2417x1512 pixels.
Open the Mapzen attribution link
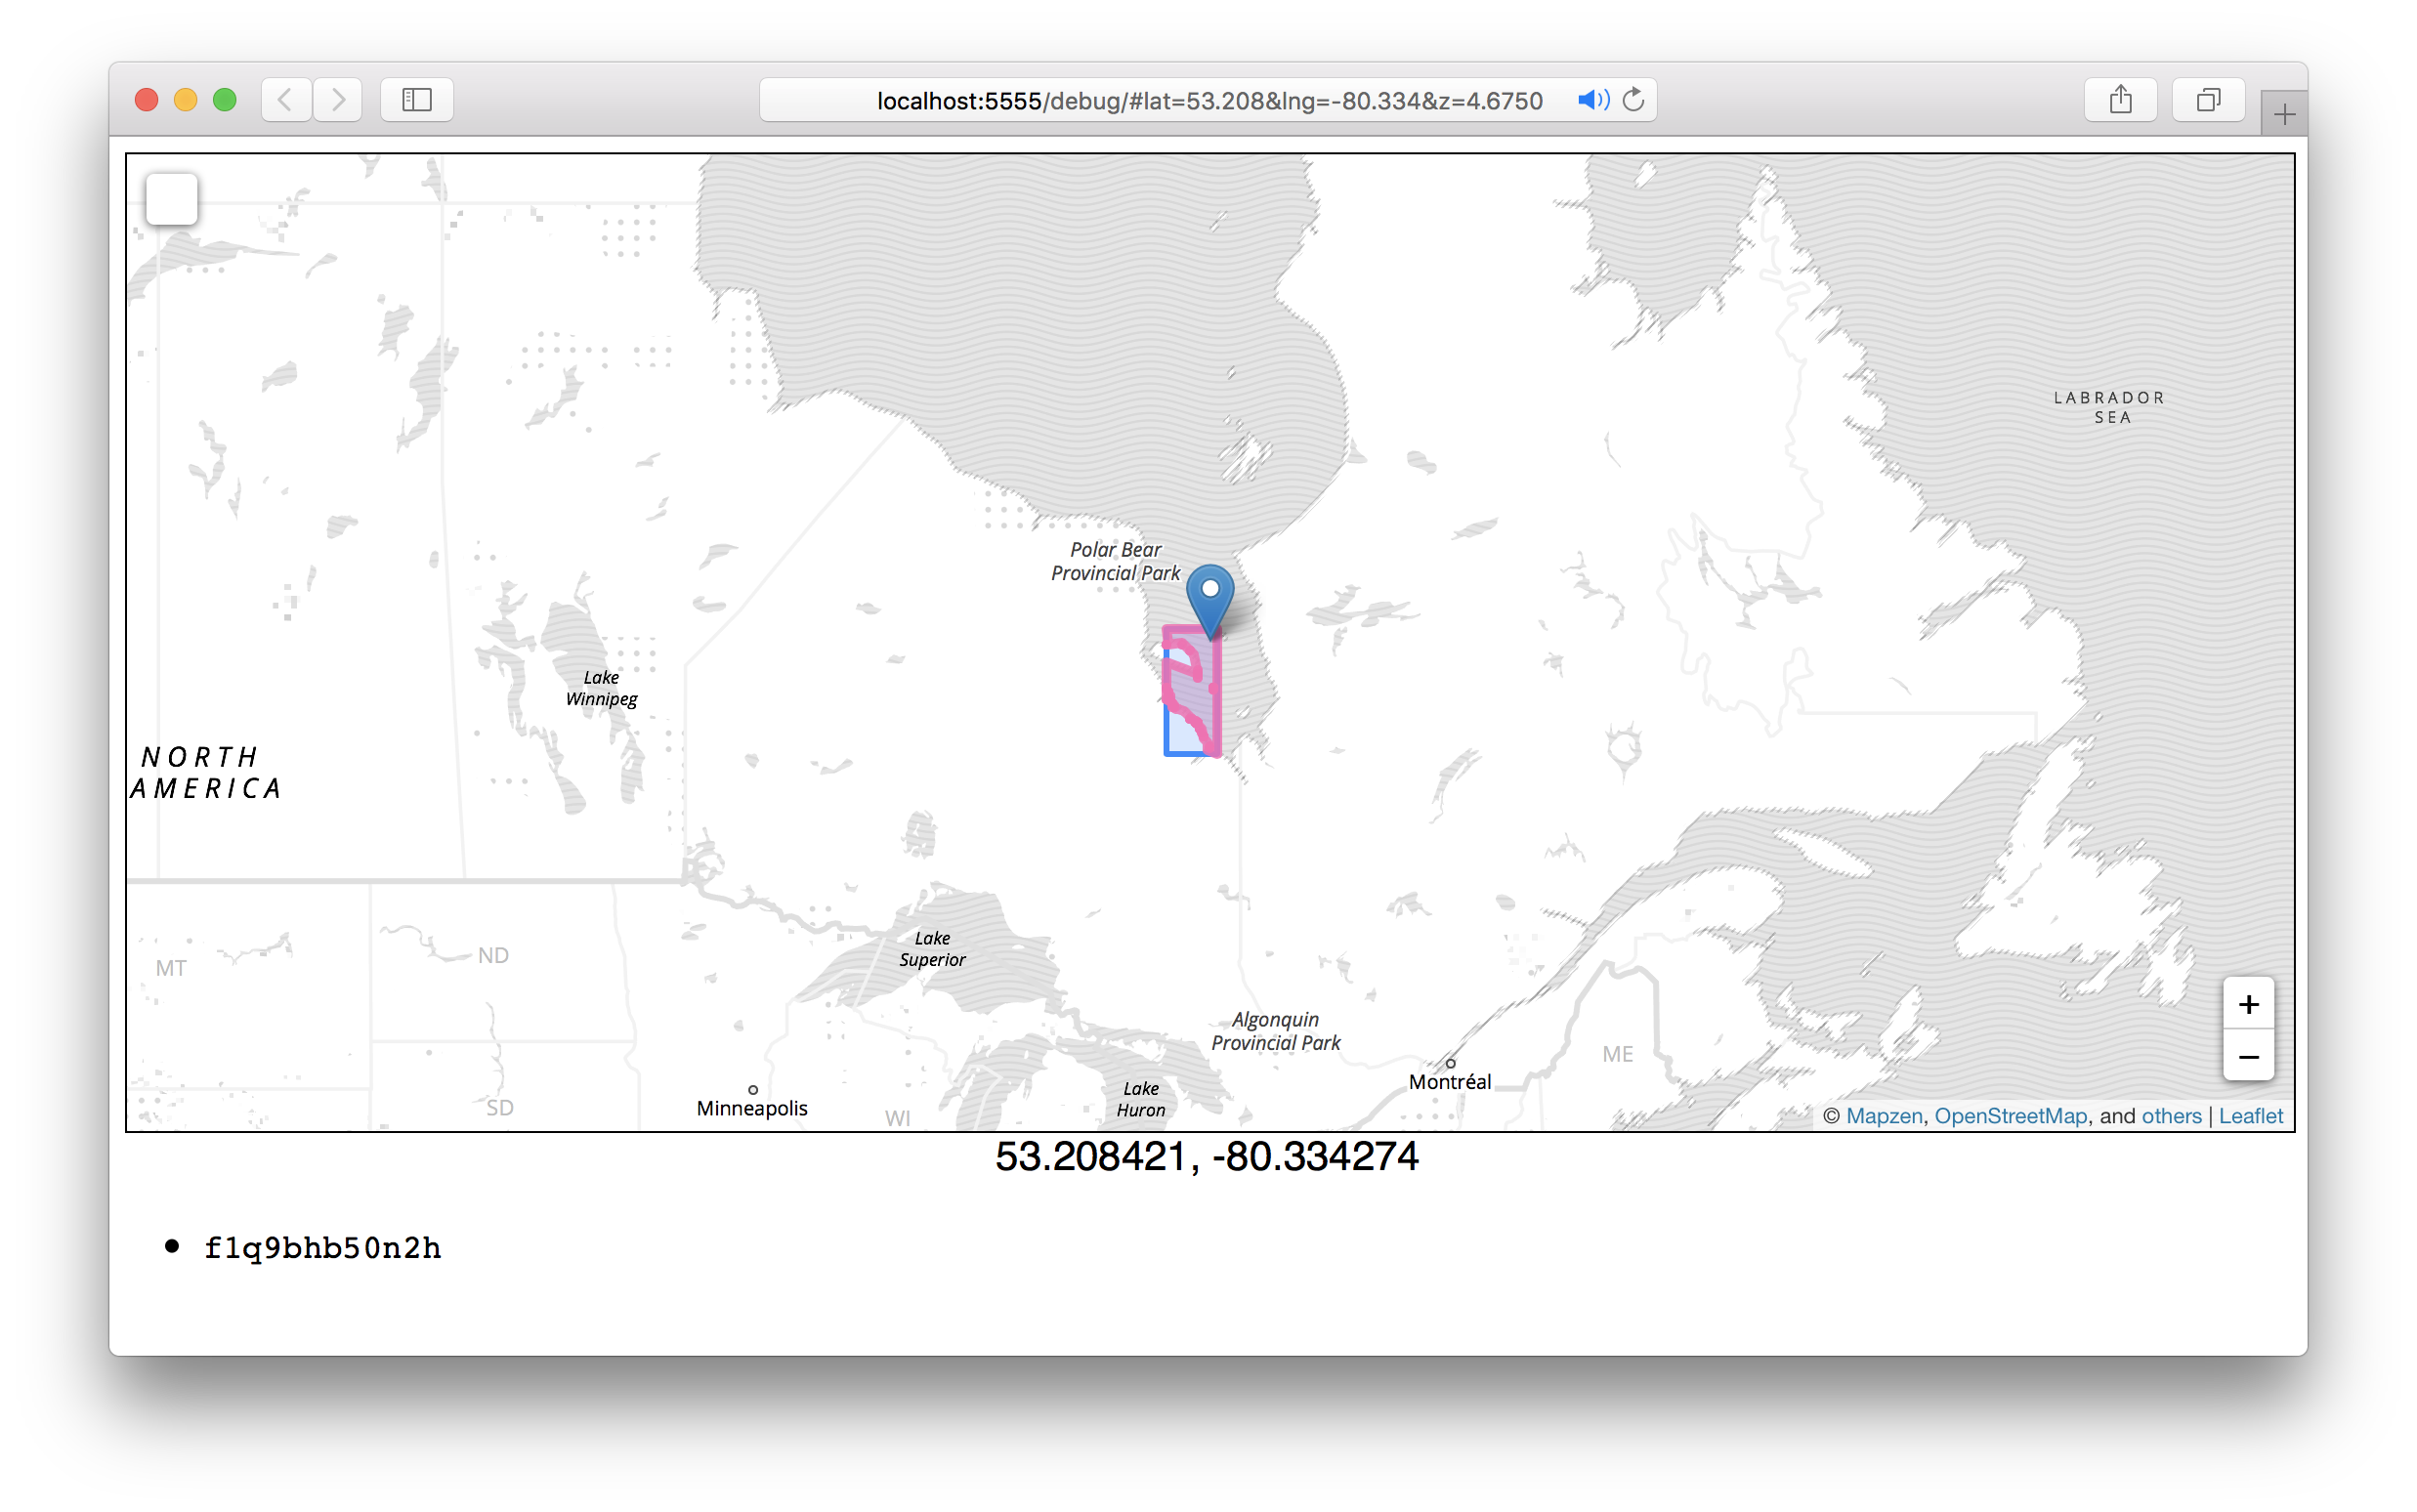1883,1116
